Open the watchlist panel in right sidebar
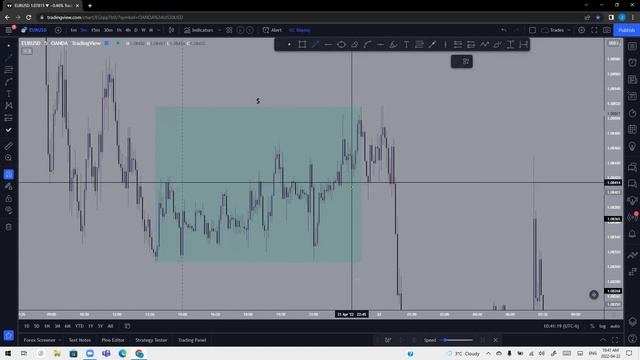Screen dimensions: 640x360 point(632,46)
